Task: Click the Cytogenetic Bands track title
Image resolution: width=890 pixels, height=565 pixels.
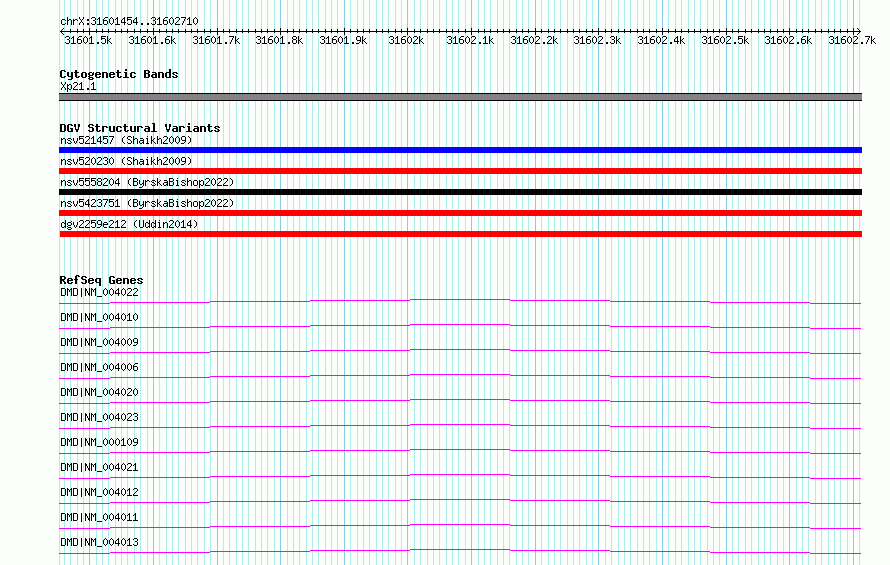Action: (119, 74)
